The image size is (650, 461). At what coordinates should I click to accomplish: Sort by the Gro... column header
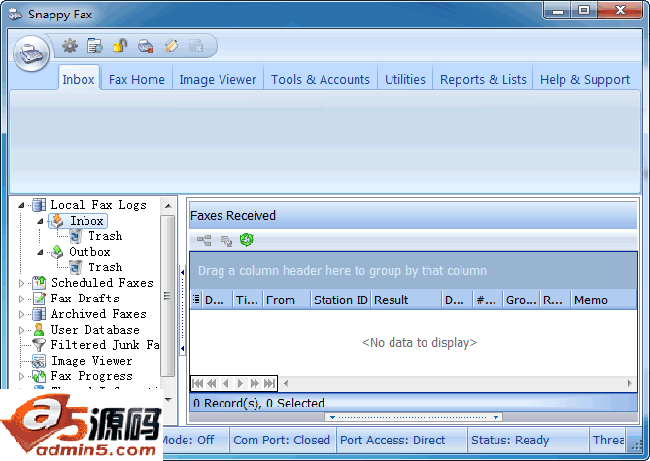pos(521,300)
